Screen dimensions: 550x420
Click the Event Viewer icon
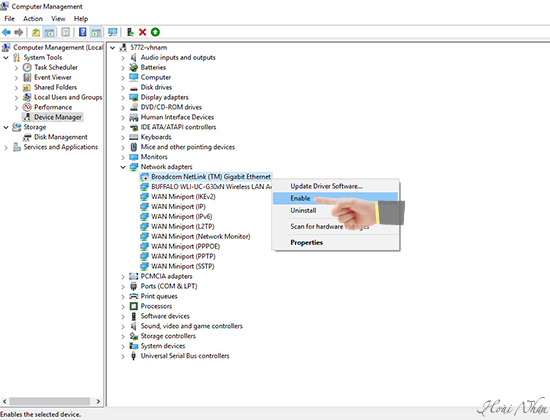(27, 77)
